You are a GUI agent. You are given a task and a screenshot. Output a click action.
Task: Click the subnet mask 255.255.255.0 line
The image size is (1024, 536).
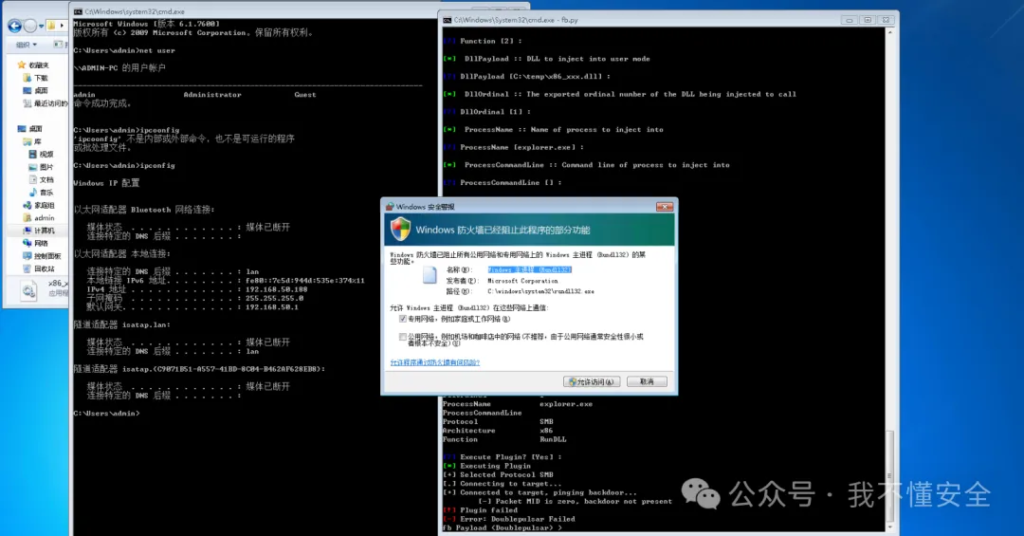(x=195, y=298)
